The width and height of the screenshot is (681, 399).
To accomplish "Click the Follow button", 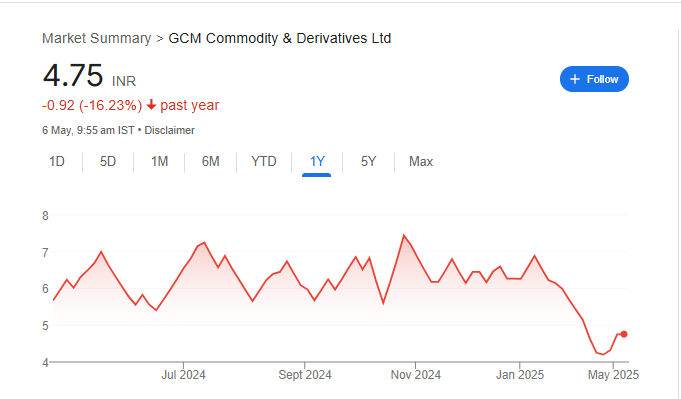I will [594, 79].
